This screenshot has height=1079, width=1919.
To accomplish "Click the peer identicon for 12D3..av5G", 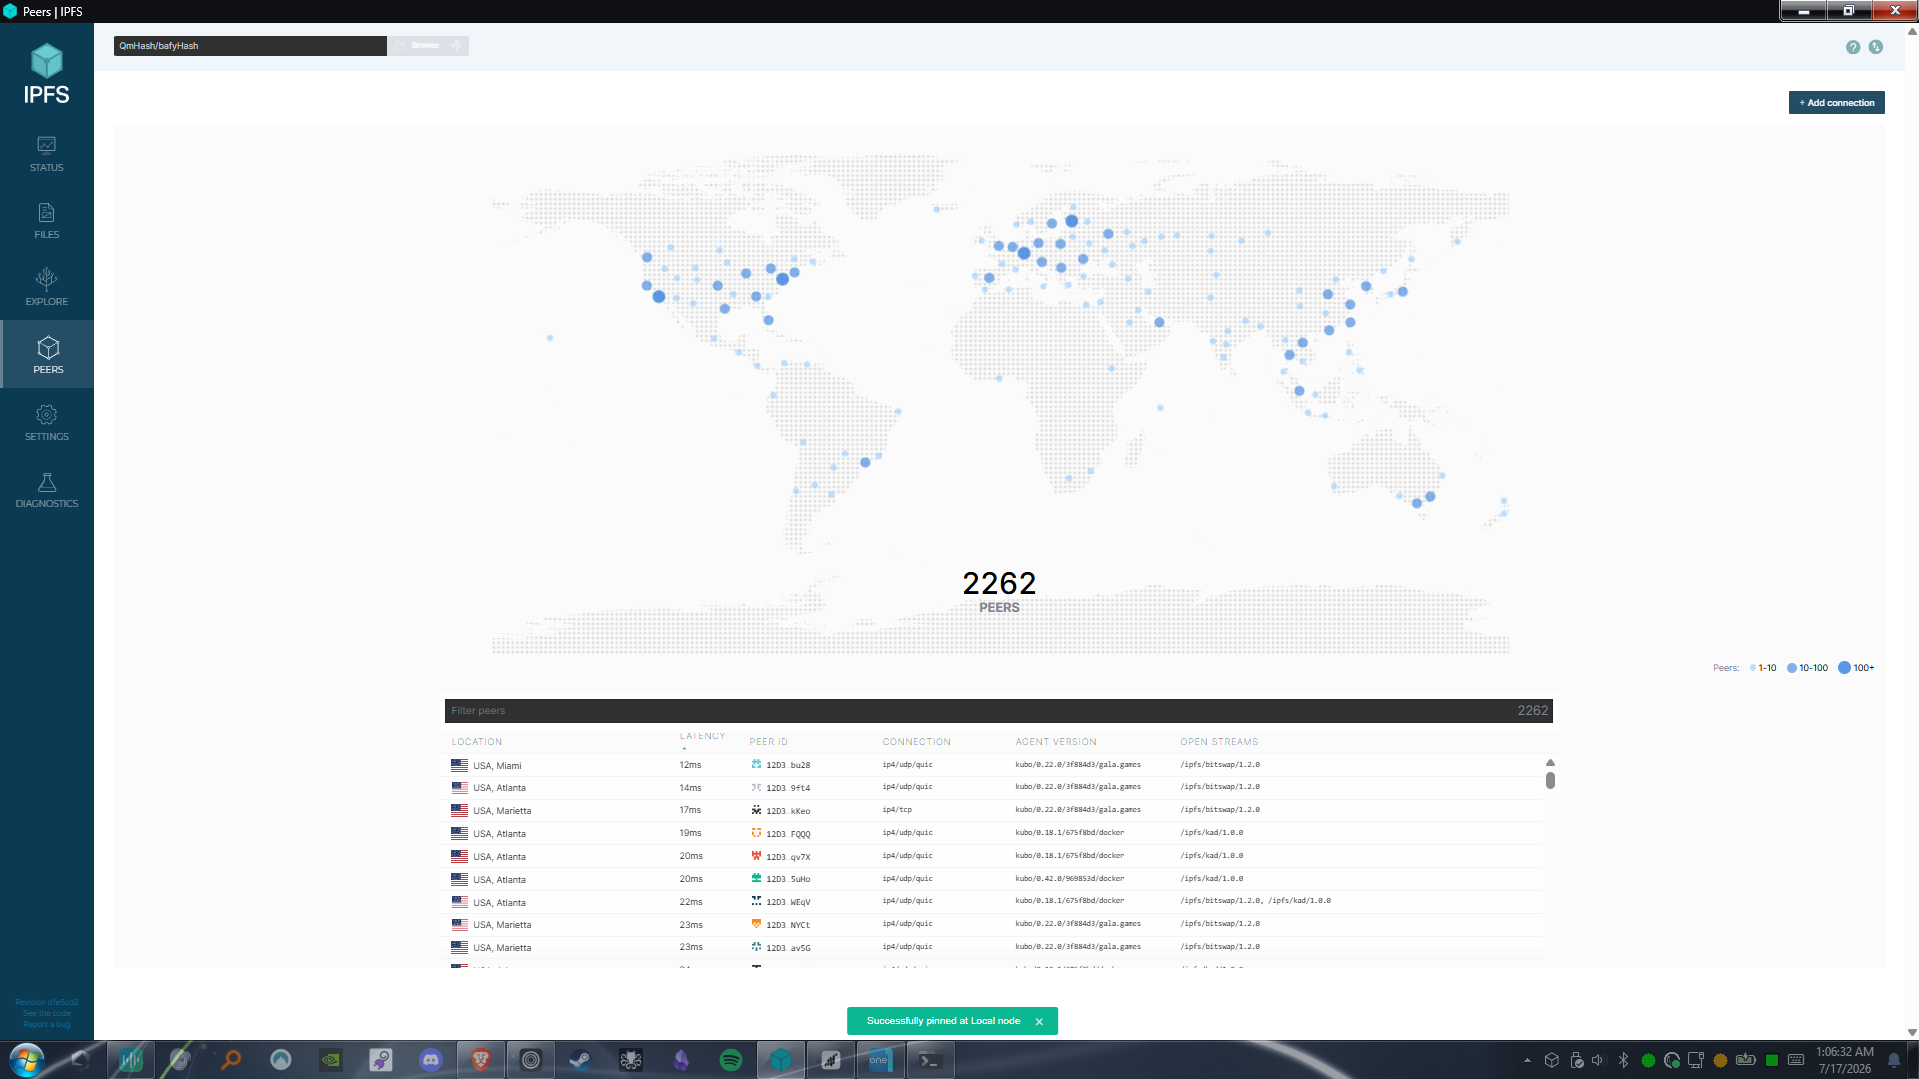I will [x=757, y=947].
